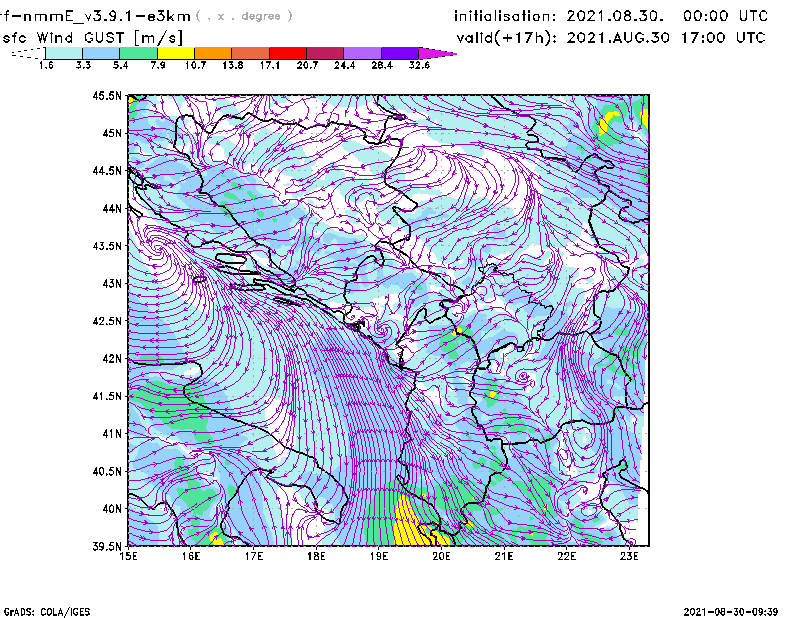Image resolution: width=800 pixels, height=618 pixels.
Task: Click legend value 13.8
Action: 233,65
